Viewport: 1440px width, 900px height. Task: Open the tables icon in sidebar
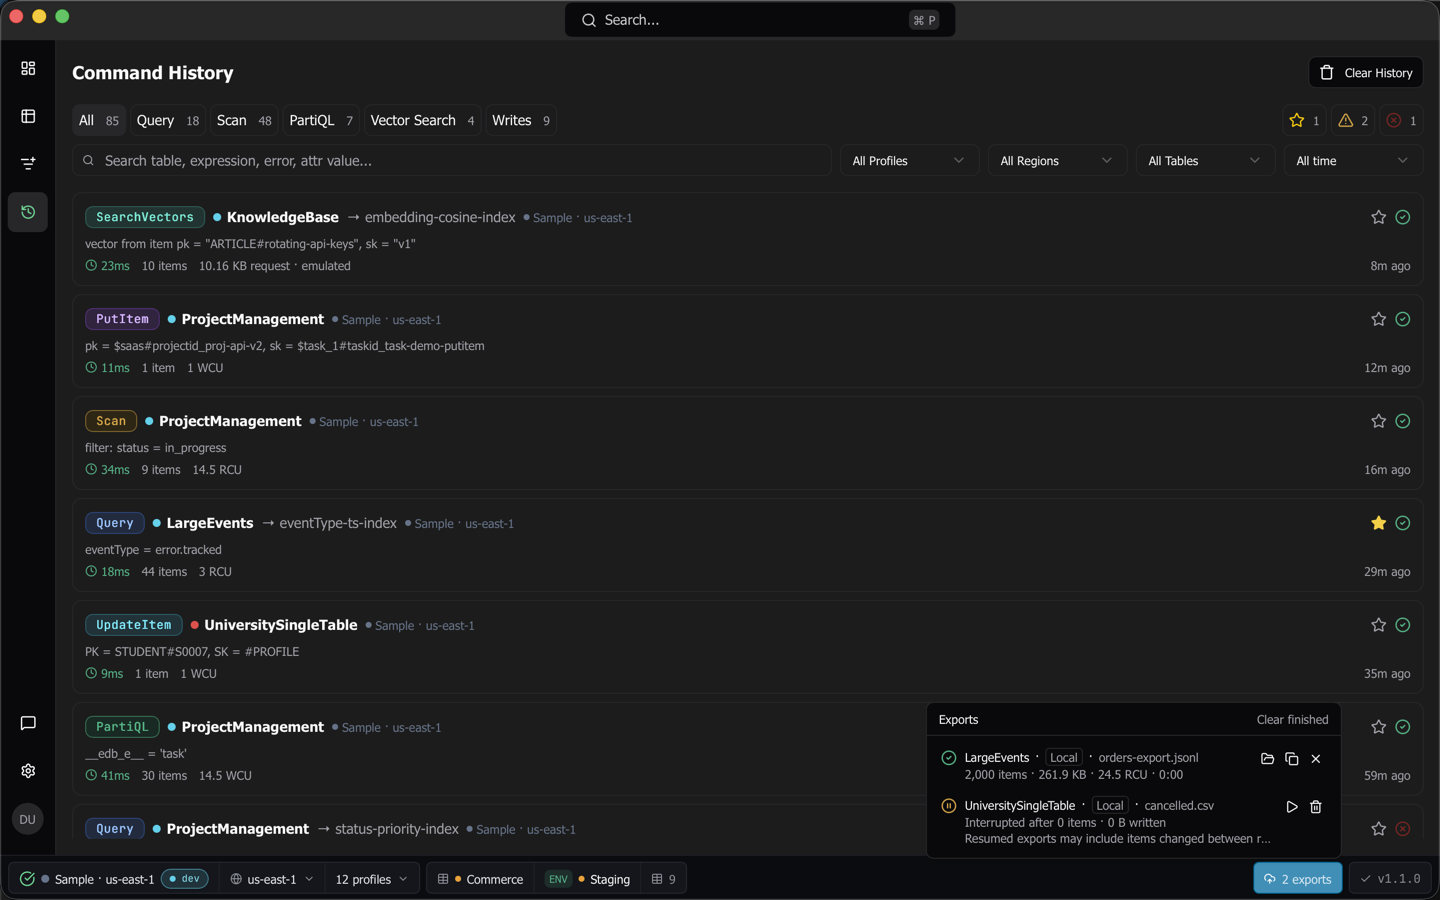[x=28, y=116]
